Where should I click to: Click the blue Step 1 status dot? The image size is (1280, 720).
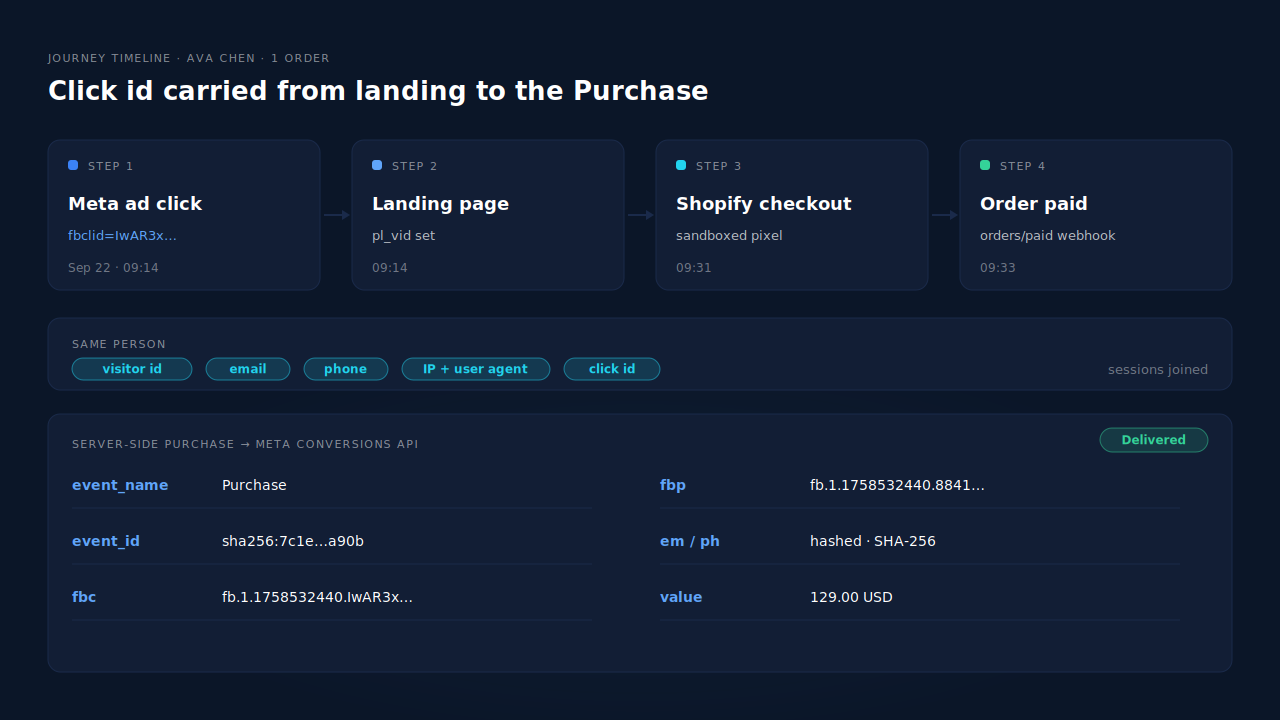[73, 165]
